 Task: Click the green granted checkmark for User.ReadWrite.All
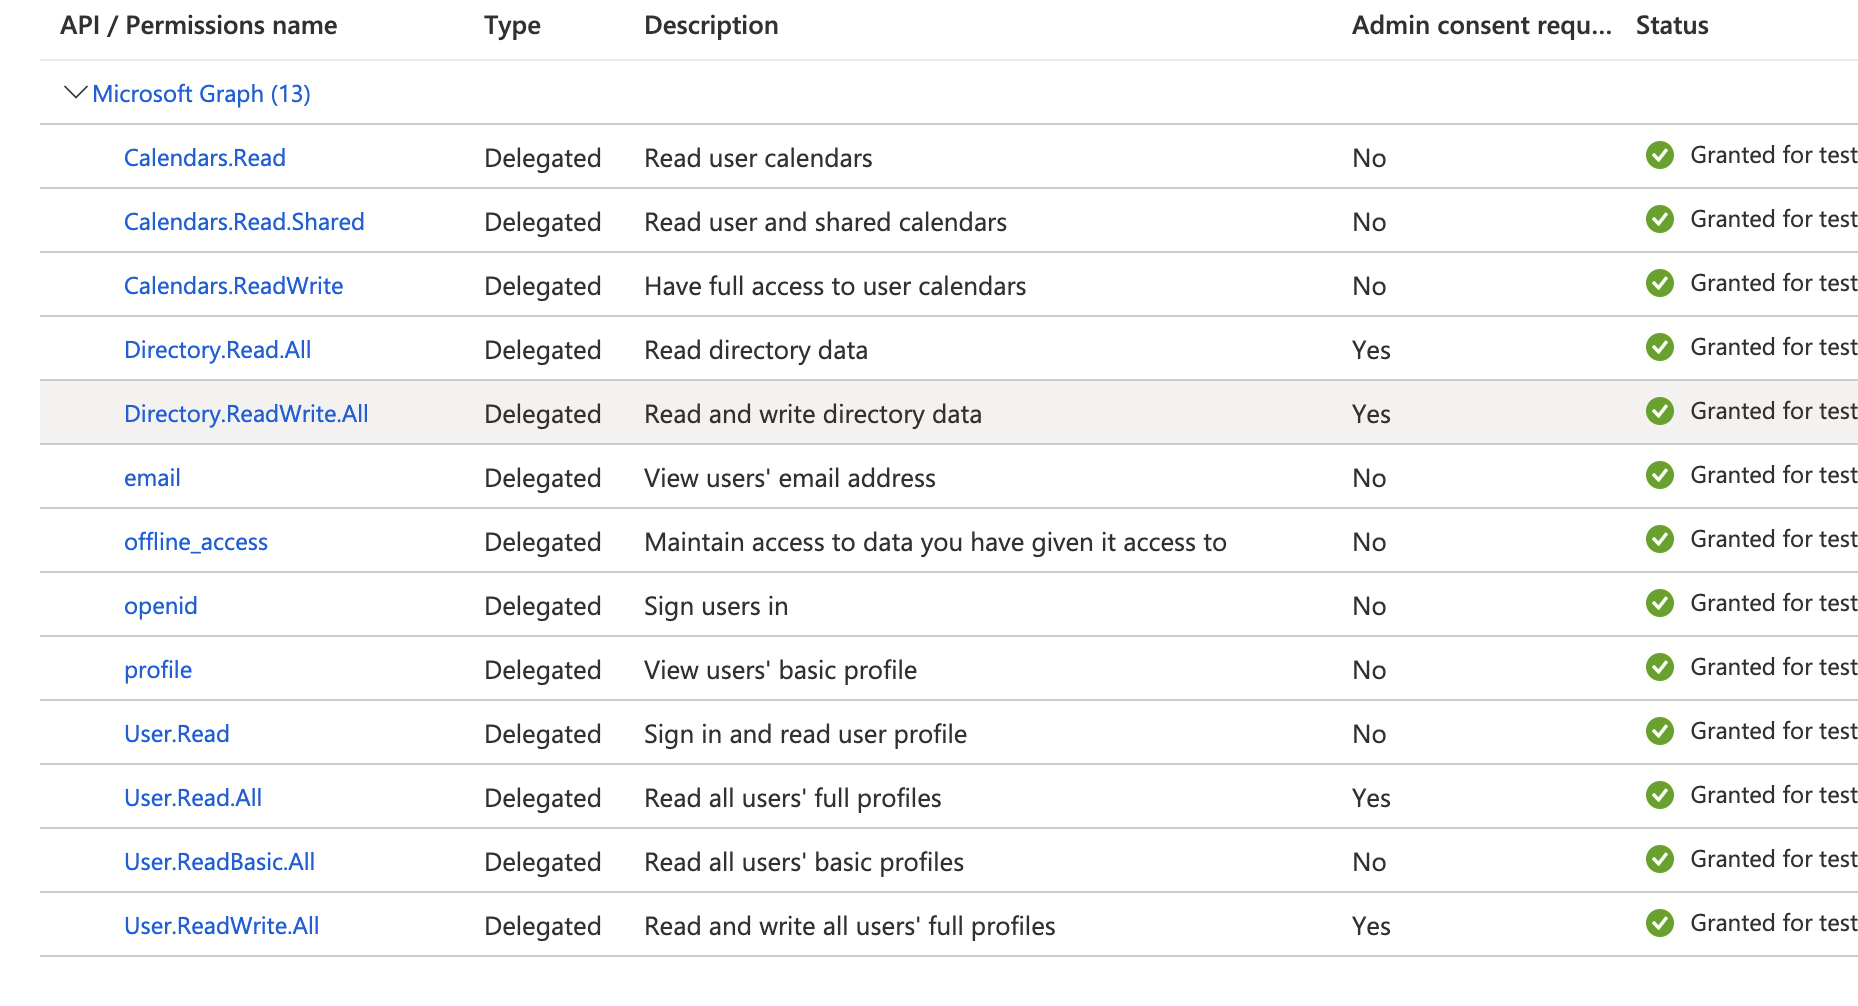pos(1660,923)
